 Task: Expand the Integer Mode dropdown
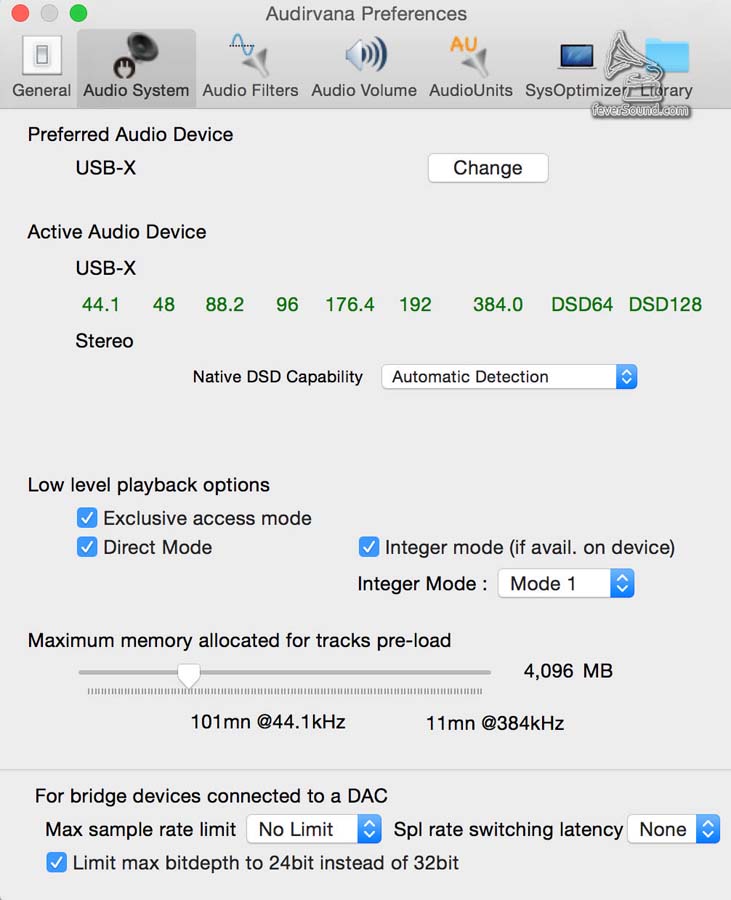click(x=566, y=584)
